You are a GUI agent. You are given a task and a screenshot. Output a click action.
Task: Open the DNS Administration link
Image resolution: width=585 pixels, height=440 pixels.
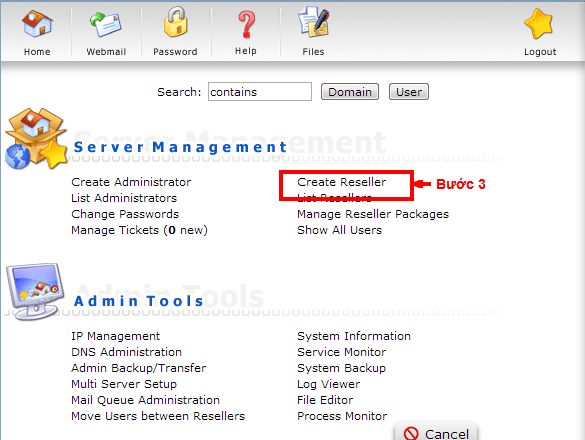coord(126,352)
